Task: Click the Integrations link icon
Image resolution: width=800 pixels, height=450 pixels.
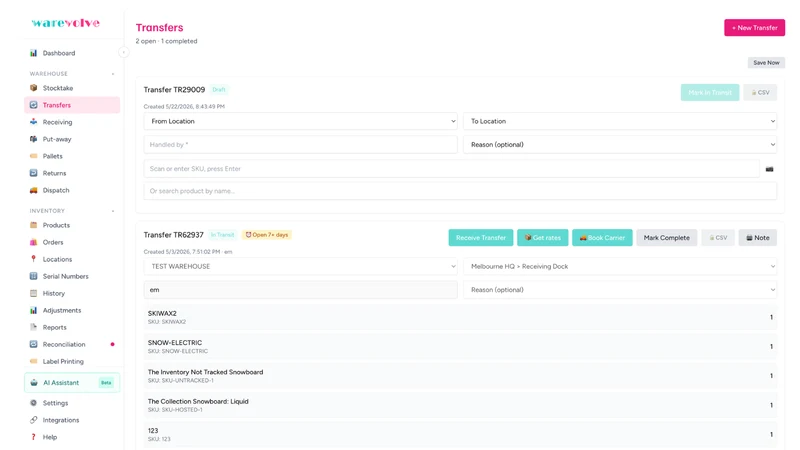Action: click(33, 420)
